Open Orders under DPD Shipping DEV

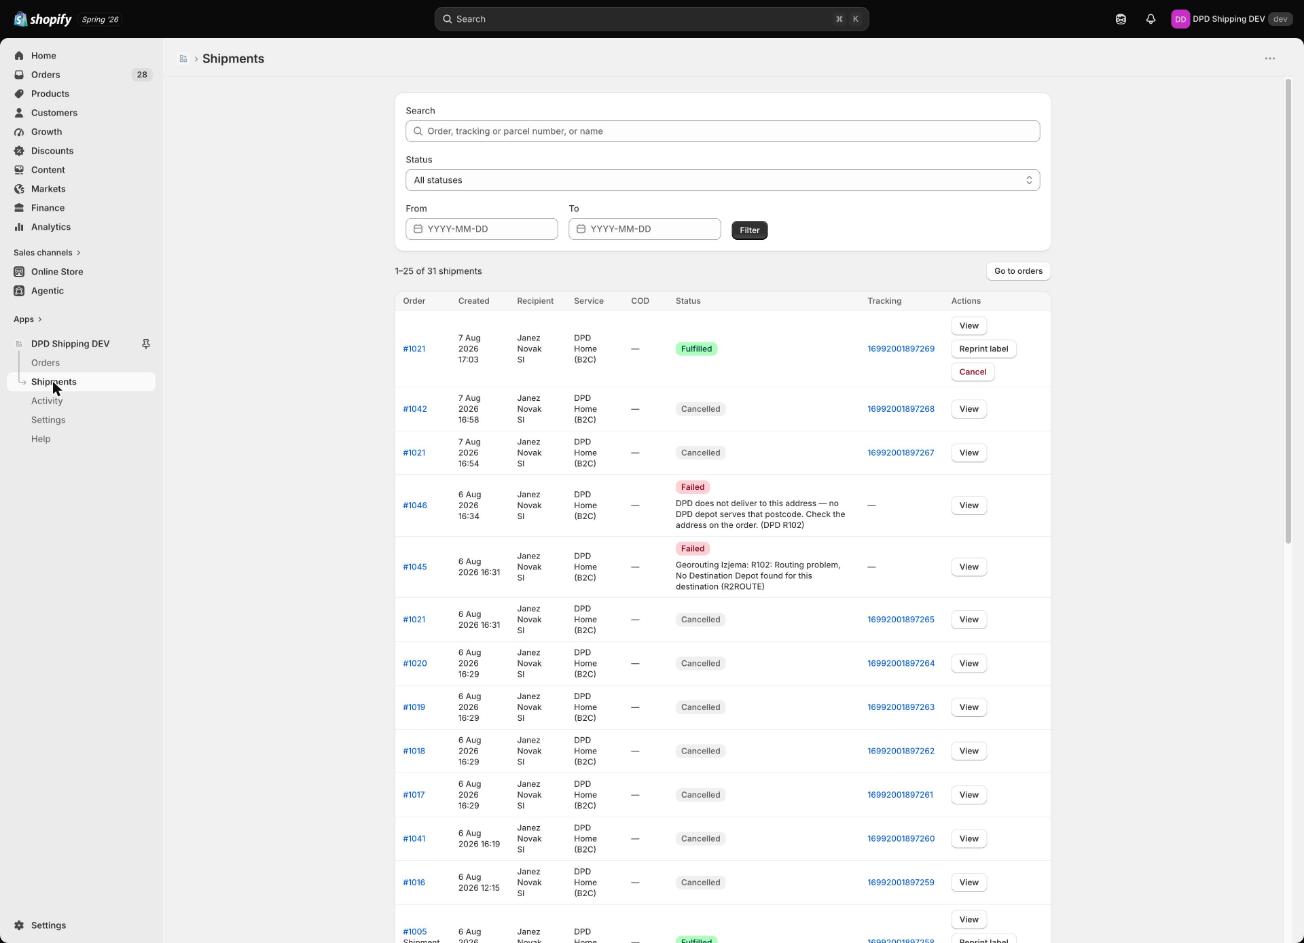tap(45, 363)
